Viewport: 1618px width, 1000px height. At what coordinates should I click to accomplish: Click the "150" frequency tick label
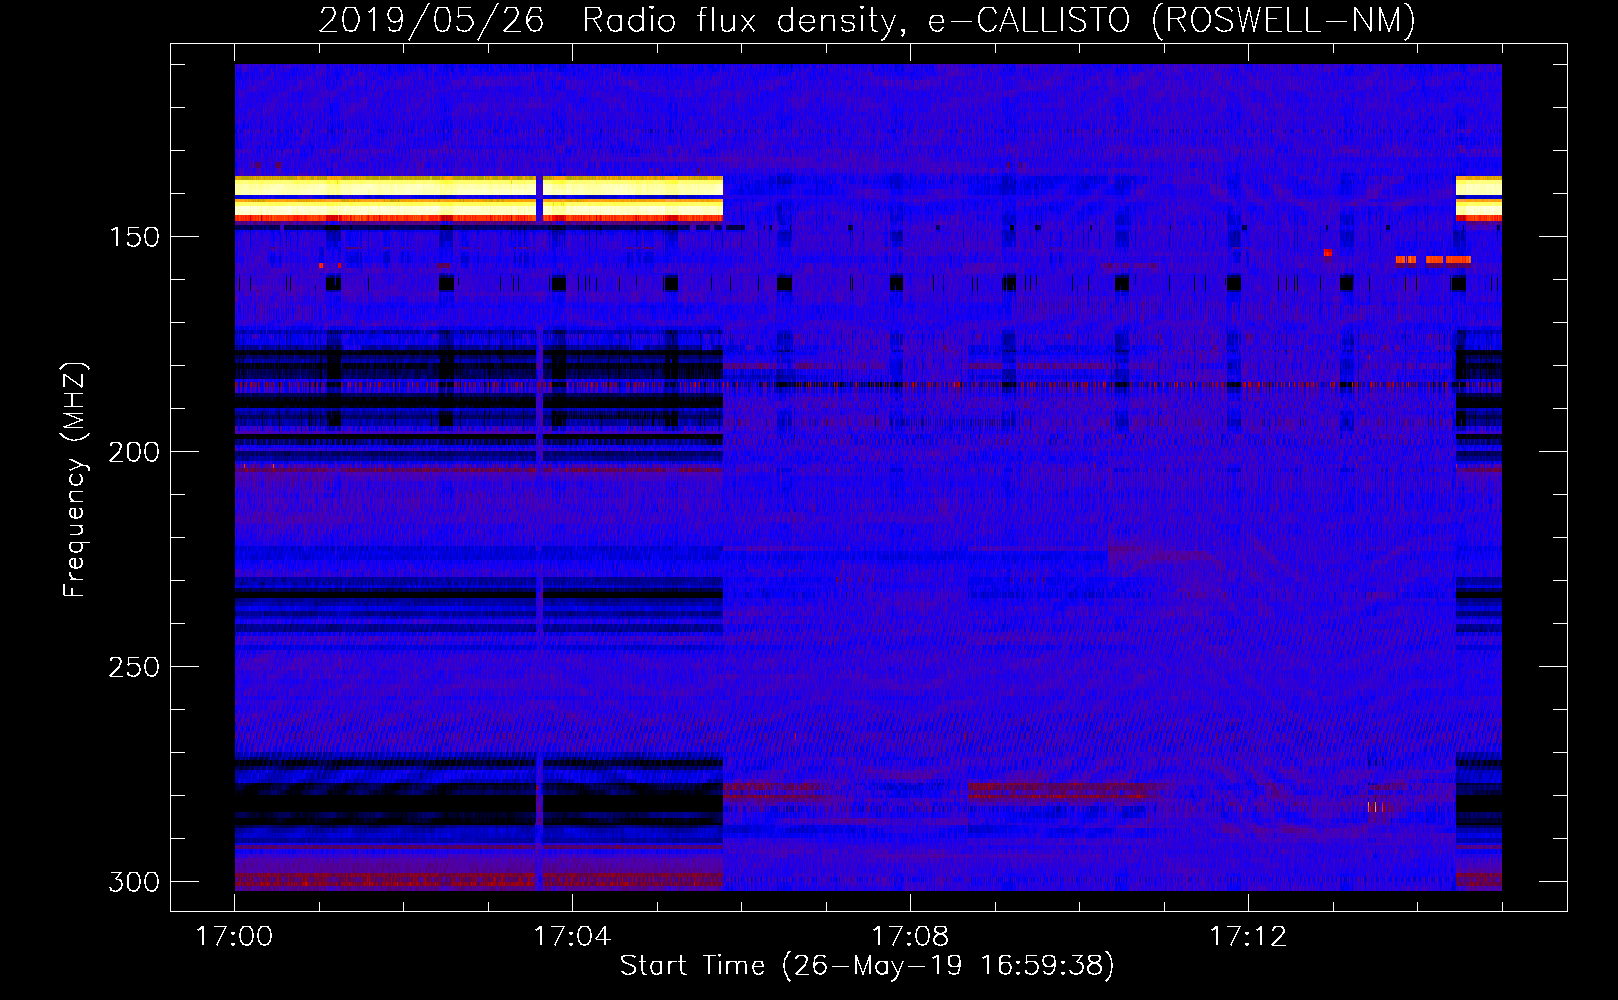point(134,237)
